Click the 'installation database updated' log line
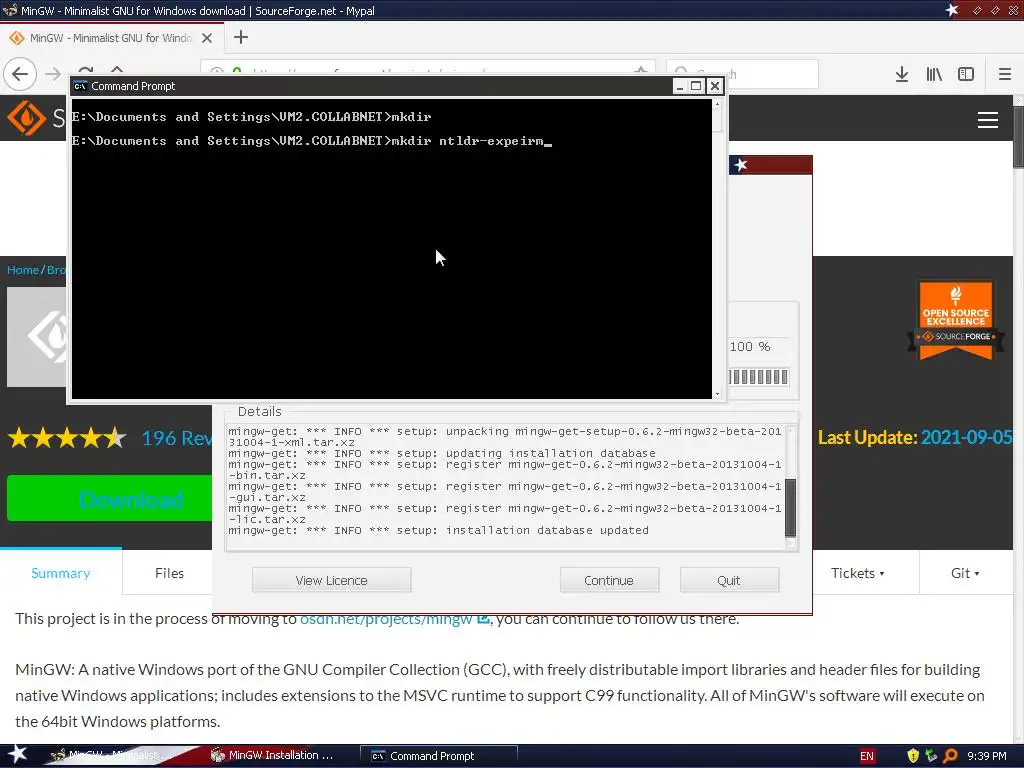Image resolution: width=1024 pixels, height=768 pixels. click(439, 530)
